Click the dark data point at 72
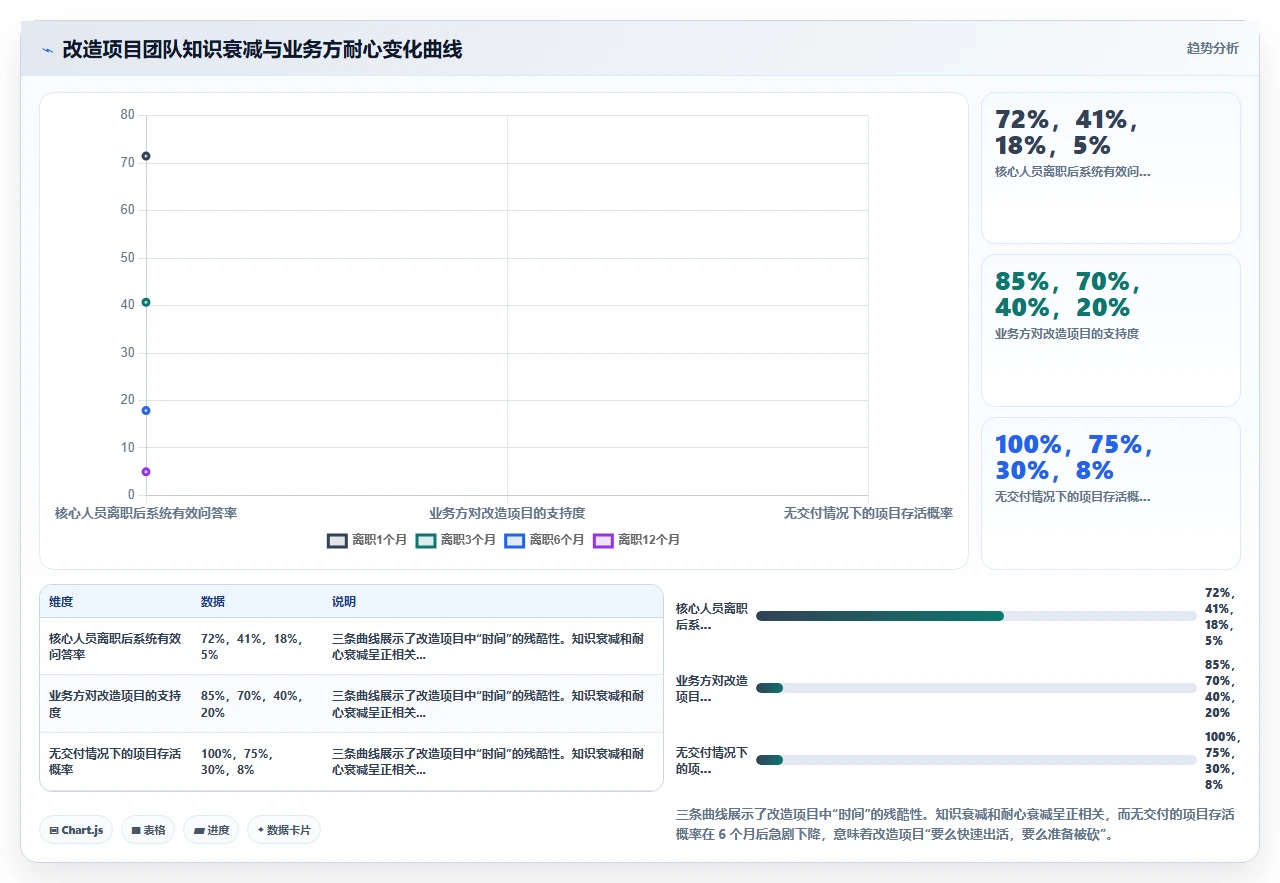The image size is (1280, 883). pos(146,156)
